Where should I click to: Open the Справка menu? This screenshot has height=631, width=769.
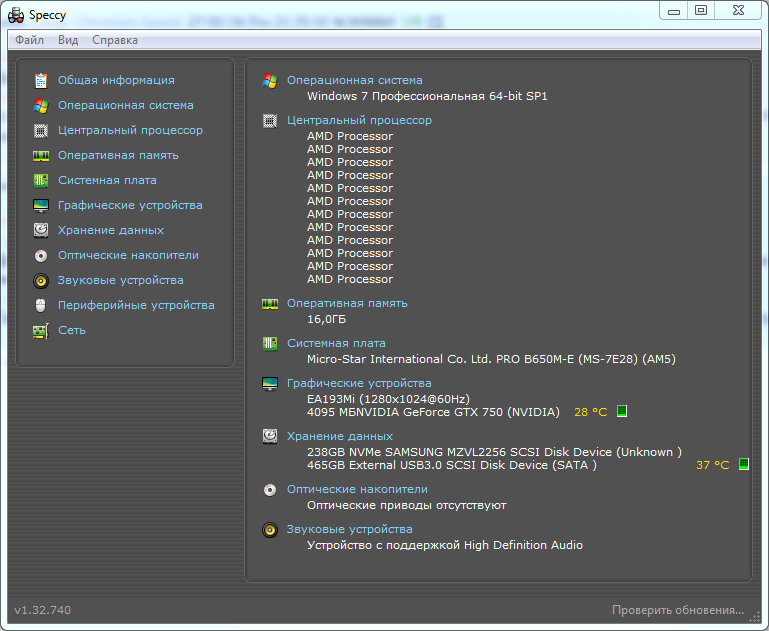click(x=115, y=40)
